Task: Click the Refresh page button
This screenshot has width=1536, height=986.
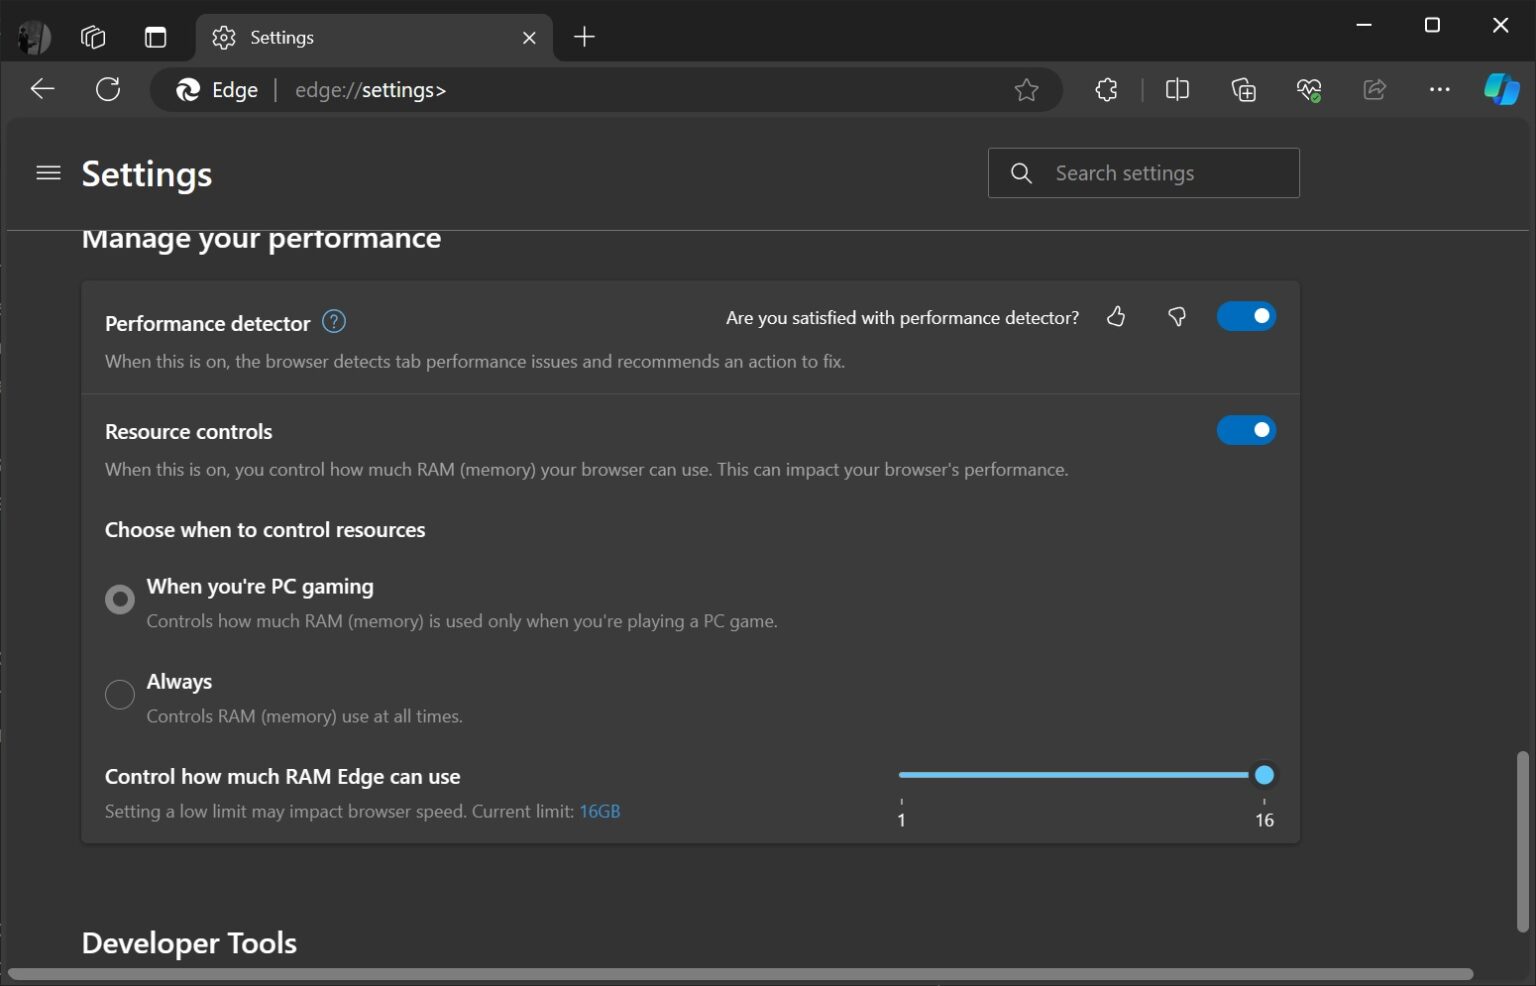Action: pos(108,89)
